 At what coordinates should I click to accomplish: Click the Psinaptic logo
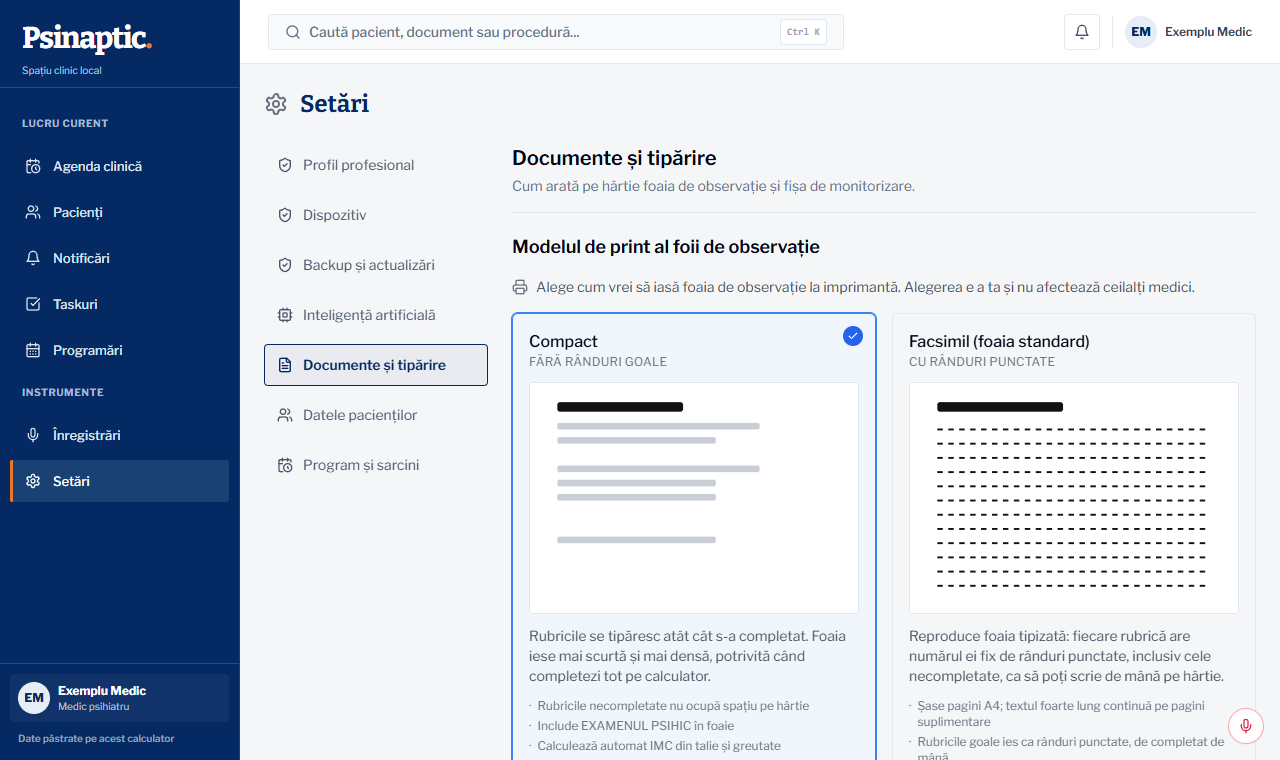pos(87,38)
